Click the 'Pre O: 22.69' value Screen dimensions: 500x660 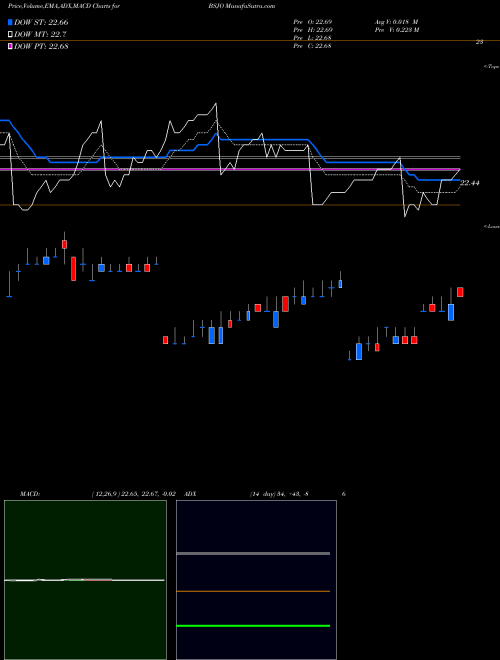point(313,22)
